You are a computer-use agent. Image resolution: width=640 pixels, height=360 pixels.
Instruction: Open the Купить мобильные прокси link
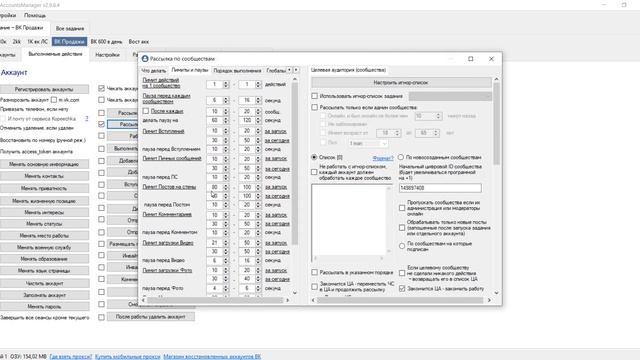pyautogui.click(x=127, y=356)
